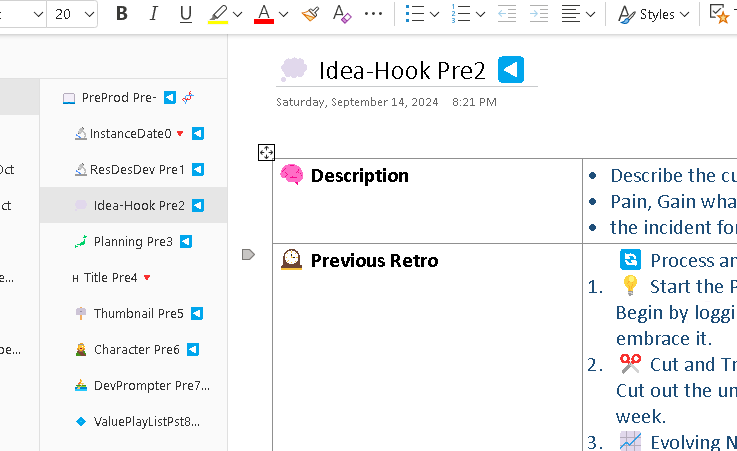
Task: Open font color dropdown arrow
Action: click(x=283, y=15)
